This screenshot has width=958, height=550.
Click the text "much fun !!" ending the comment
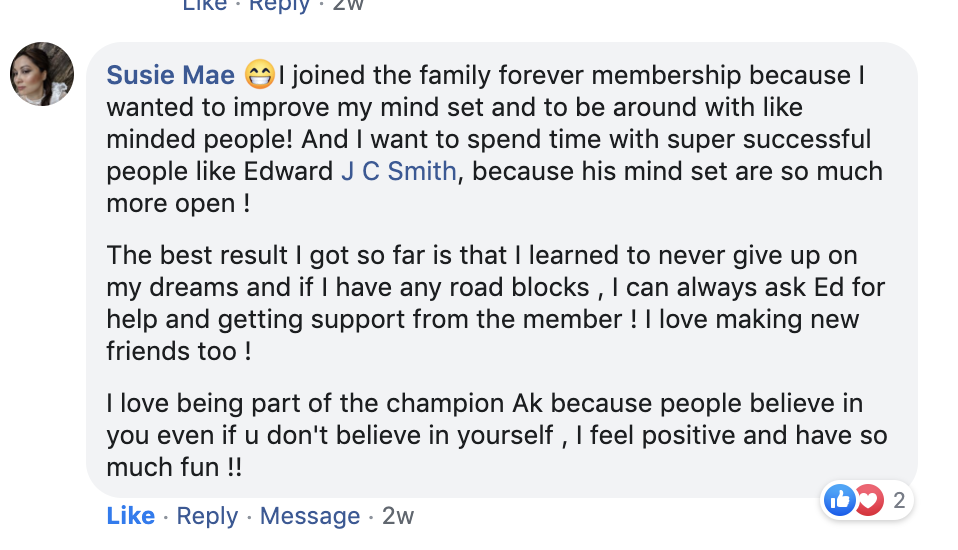tap(175, 467)
